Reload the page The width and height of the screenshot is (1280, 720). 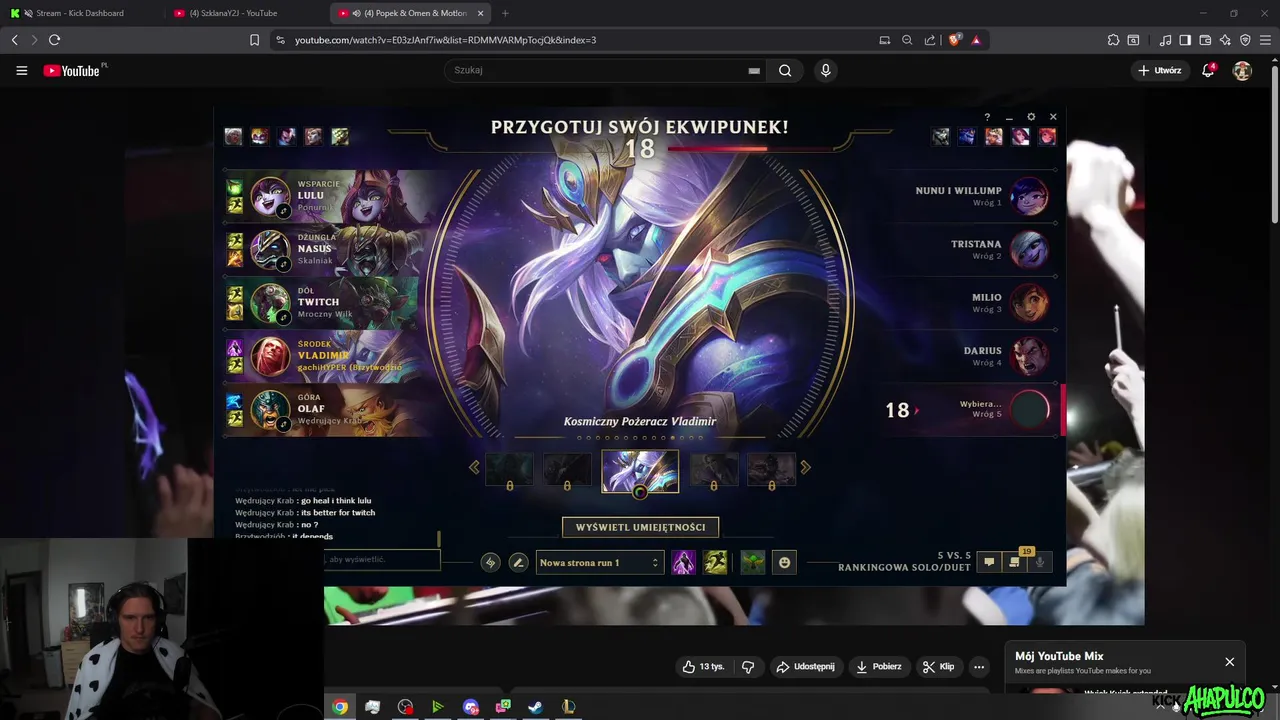pyautogui.click(x=54, y=40)
